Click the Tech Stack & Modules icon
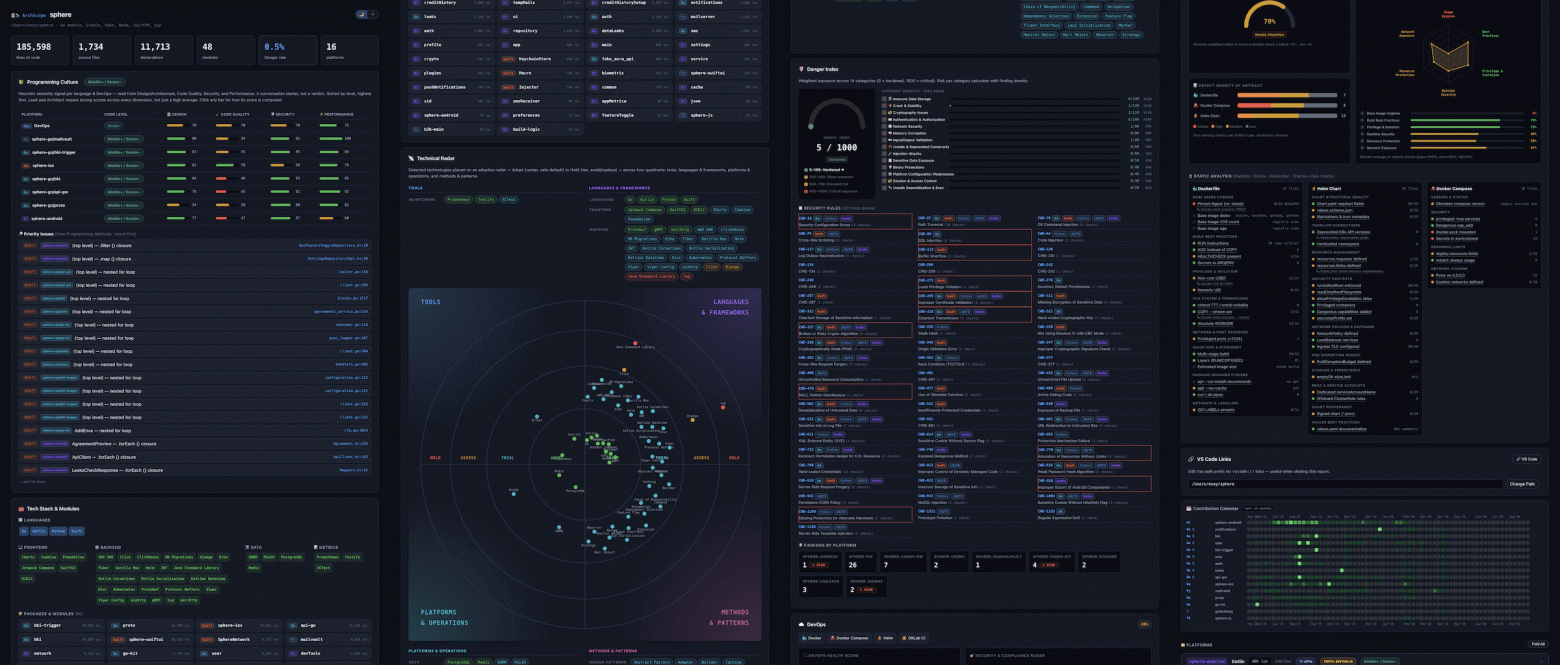Viewport: 1560px width, 665px height. tap(21, 509)
